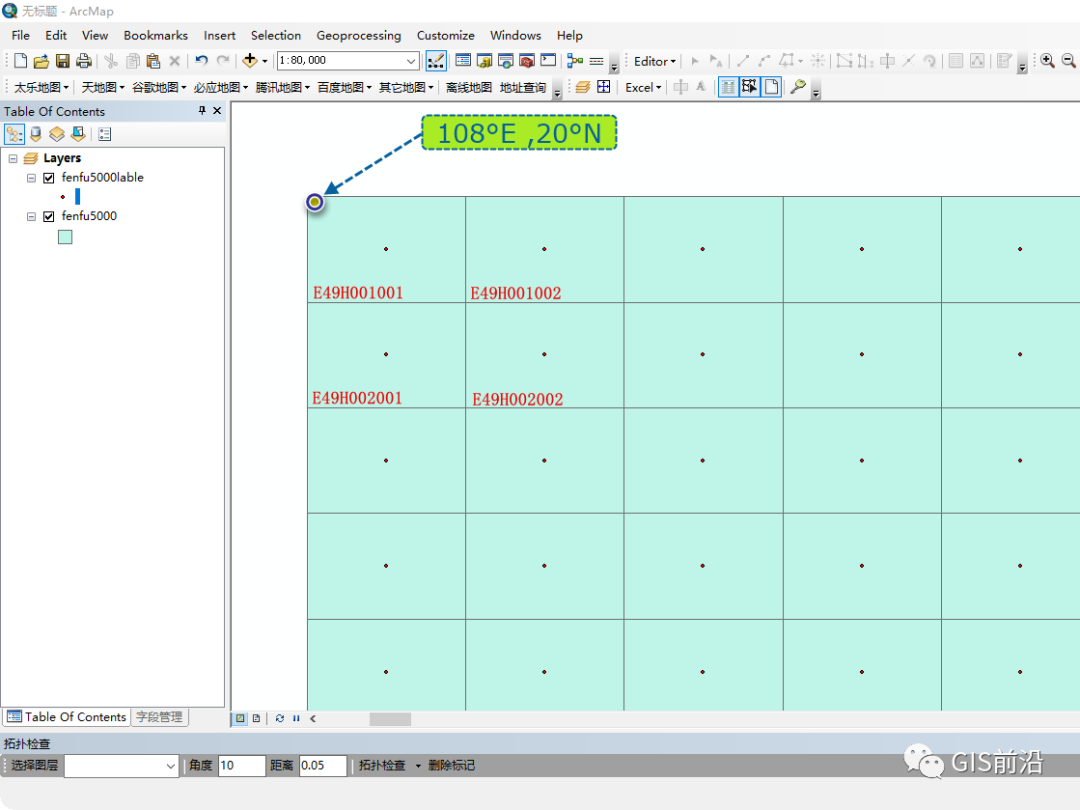The width and height of the screenshot is (1080, 810).
Task: Click the fenfu5000lable red point symbol
Action: pyautogui.click(x=63, y=197)
